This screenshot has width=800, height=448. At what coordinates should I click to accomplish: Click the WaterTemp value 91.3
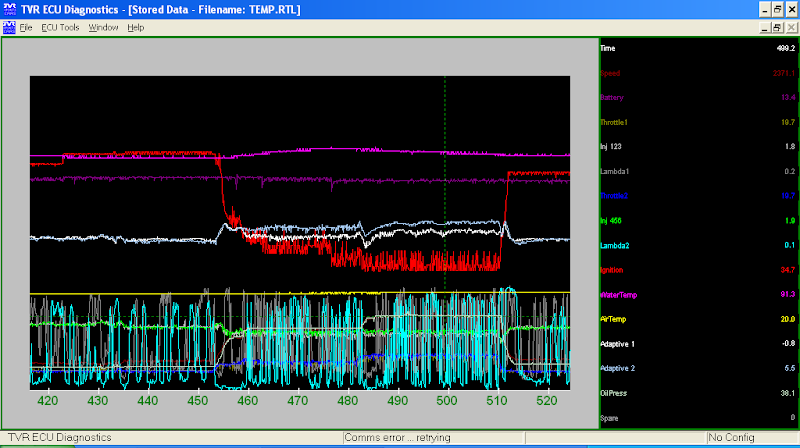[788, 295]
